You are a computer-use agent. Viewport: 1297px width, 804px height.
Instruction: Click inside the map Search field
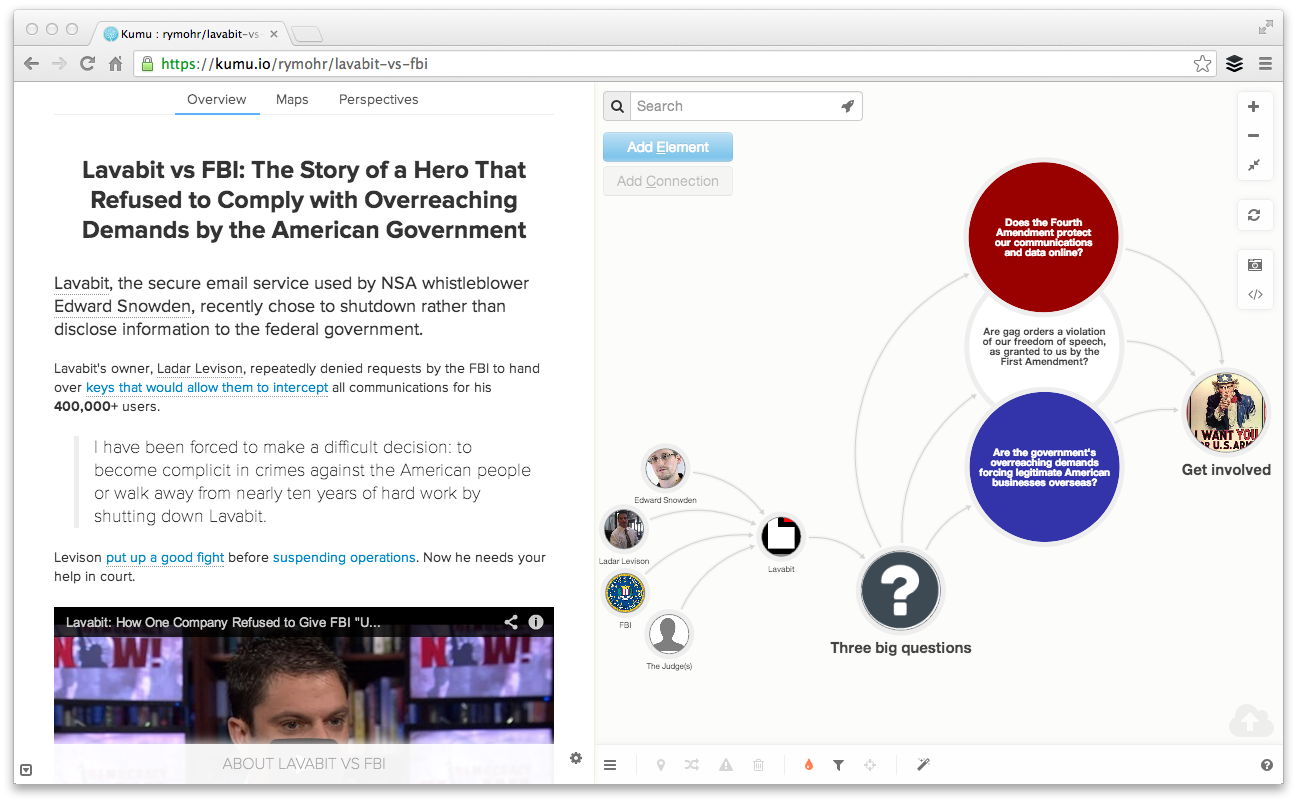pyautogui.click(x=735, y=106)
